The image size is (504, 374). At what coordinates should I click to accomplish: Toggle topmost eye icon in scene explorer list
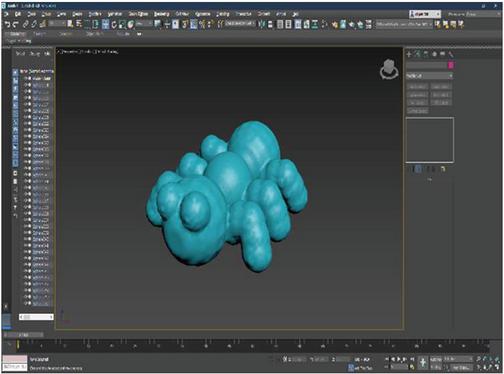click(25, 78)
